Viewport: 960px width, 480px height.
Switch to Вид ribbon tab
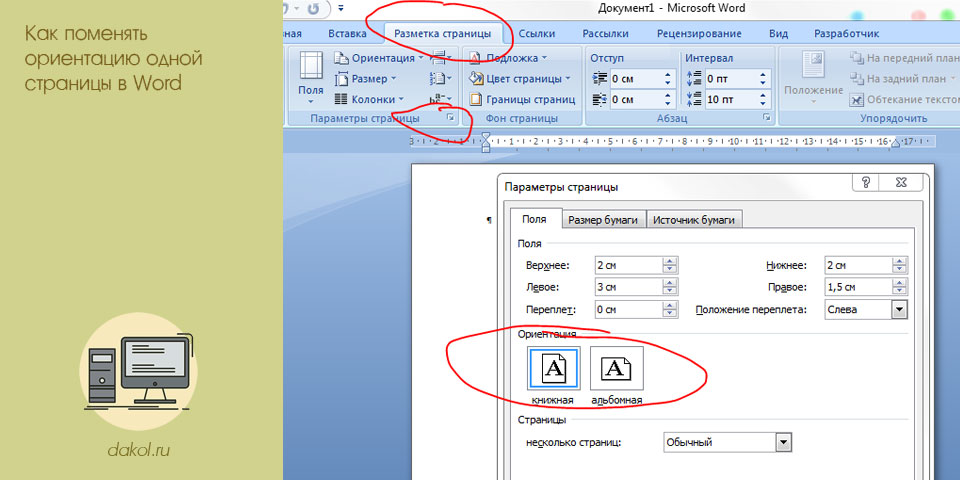point(778,34)
